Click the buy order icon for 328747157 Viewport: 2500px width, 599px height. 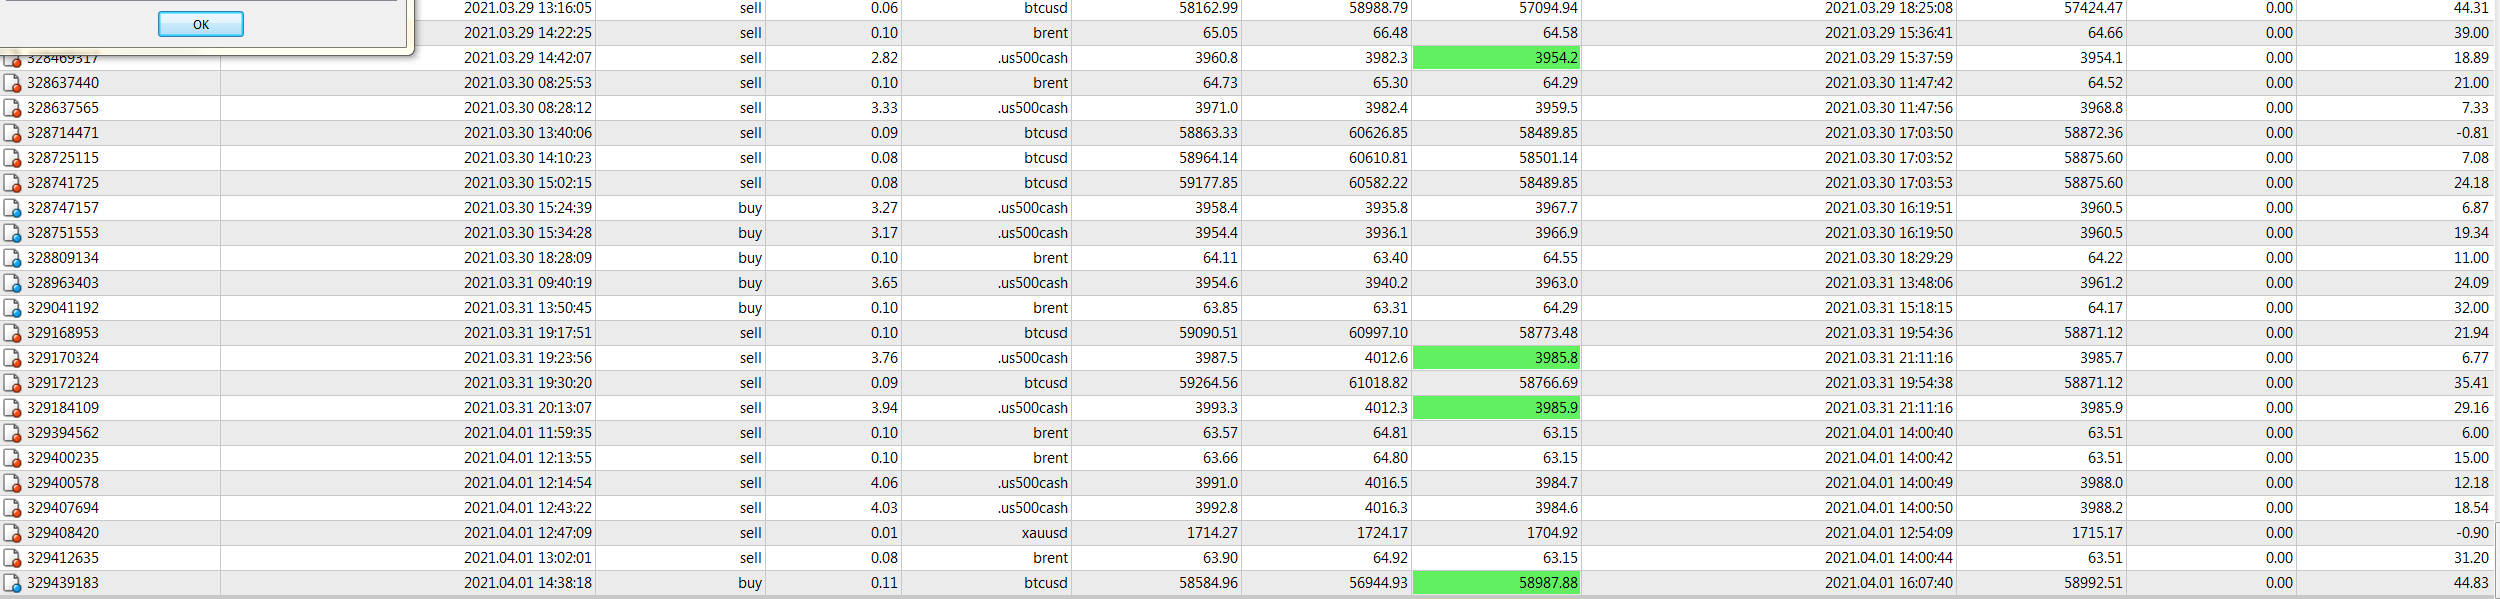coord(12,208)
